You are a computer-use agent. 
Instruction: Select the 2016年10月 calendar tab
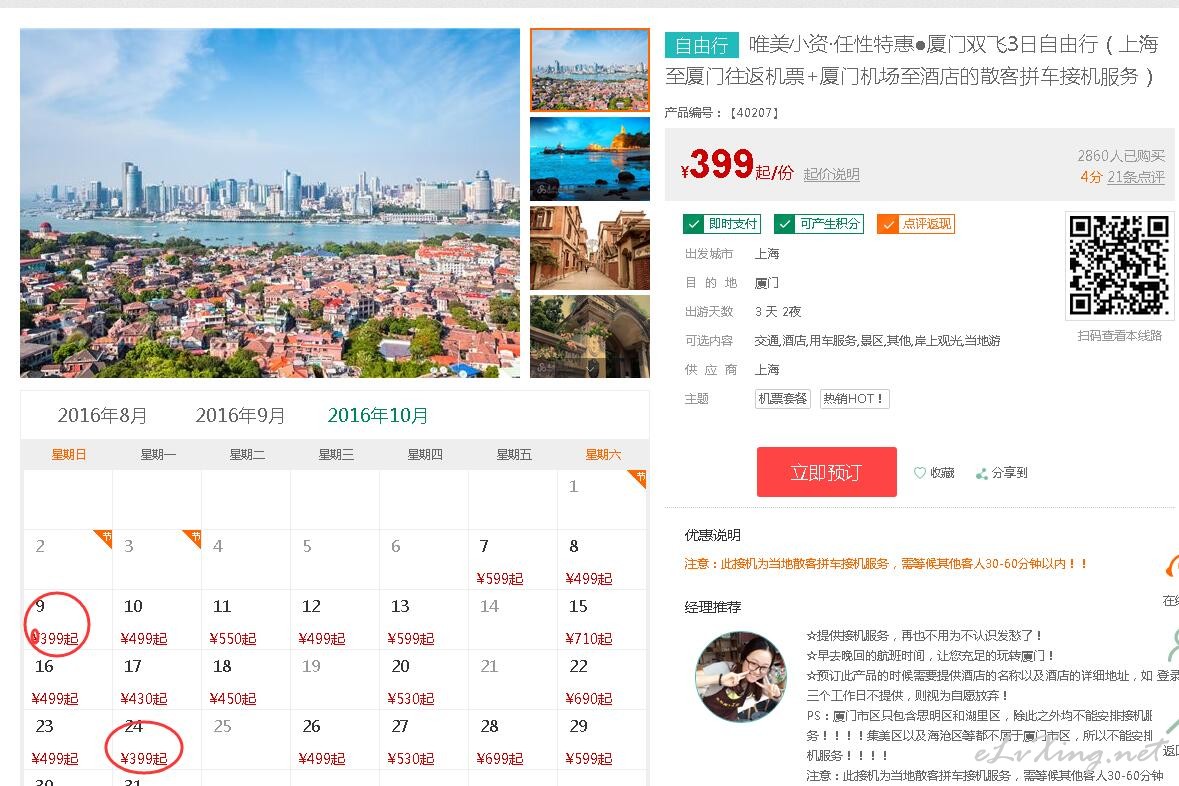[377, 415]
